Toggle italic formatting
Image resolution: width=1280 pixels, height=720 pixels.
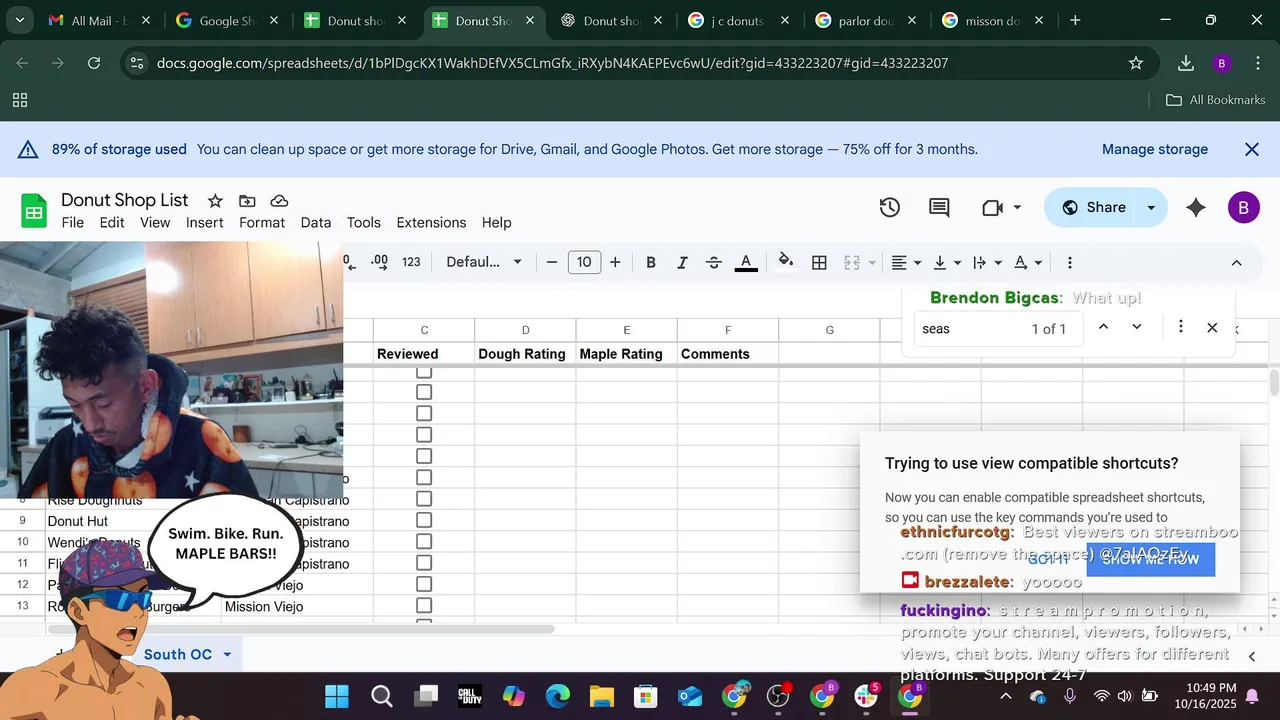[682, 262]
